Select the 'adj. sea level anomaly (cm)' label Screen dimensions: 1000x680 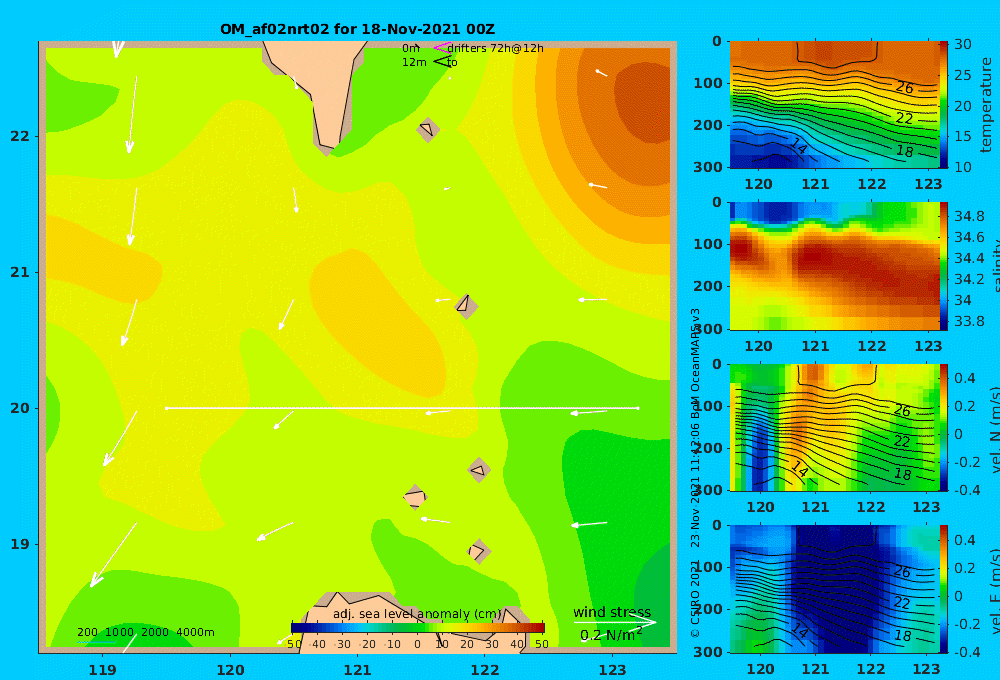click(x=417, y=614)
